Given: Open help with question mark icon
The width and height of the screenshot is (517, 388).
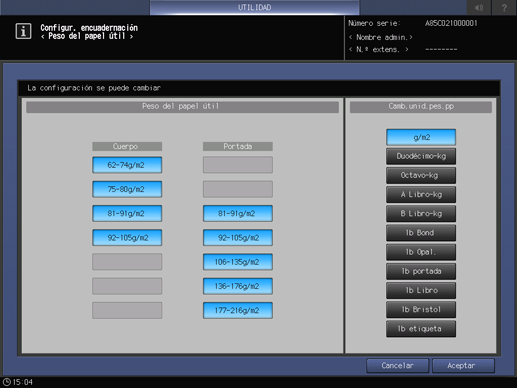Looking at the screenshot, I should pyautogui.click(x=504, y=7).
